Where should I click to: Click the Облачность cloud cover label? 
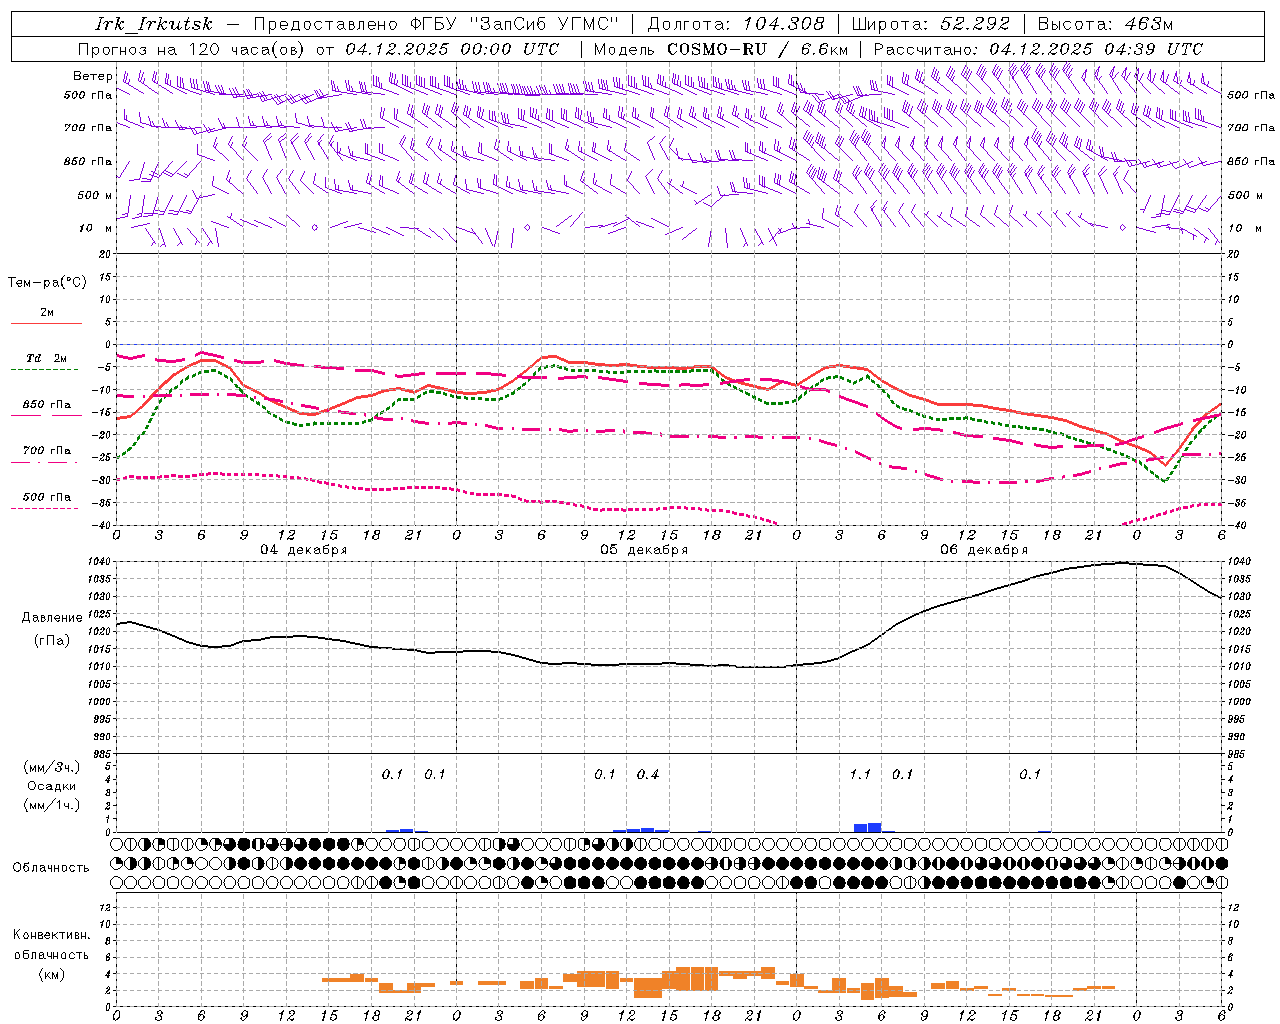tap(51, 868)
